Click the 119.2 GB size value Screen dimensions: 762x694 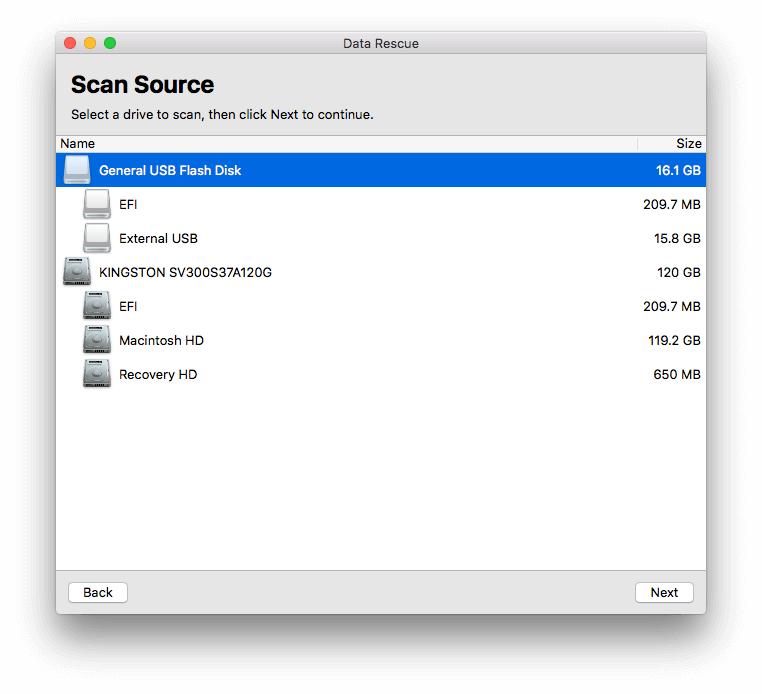click(x=675, y=341)
